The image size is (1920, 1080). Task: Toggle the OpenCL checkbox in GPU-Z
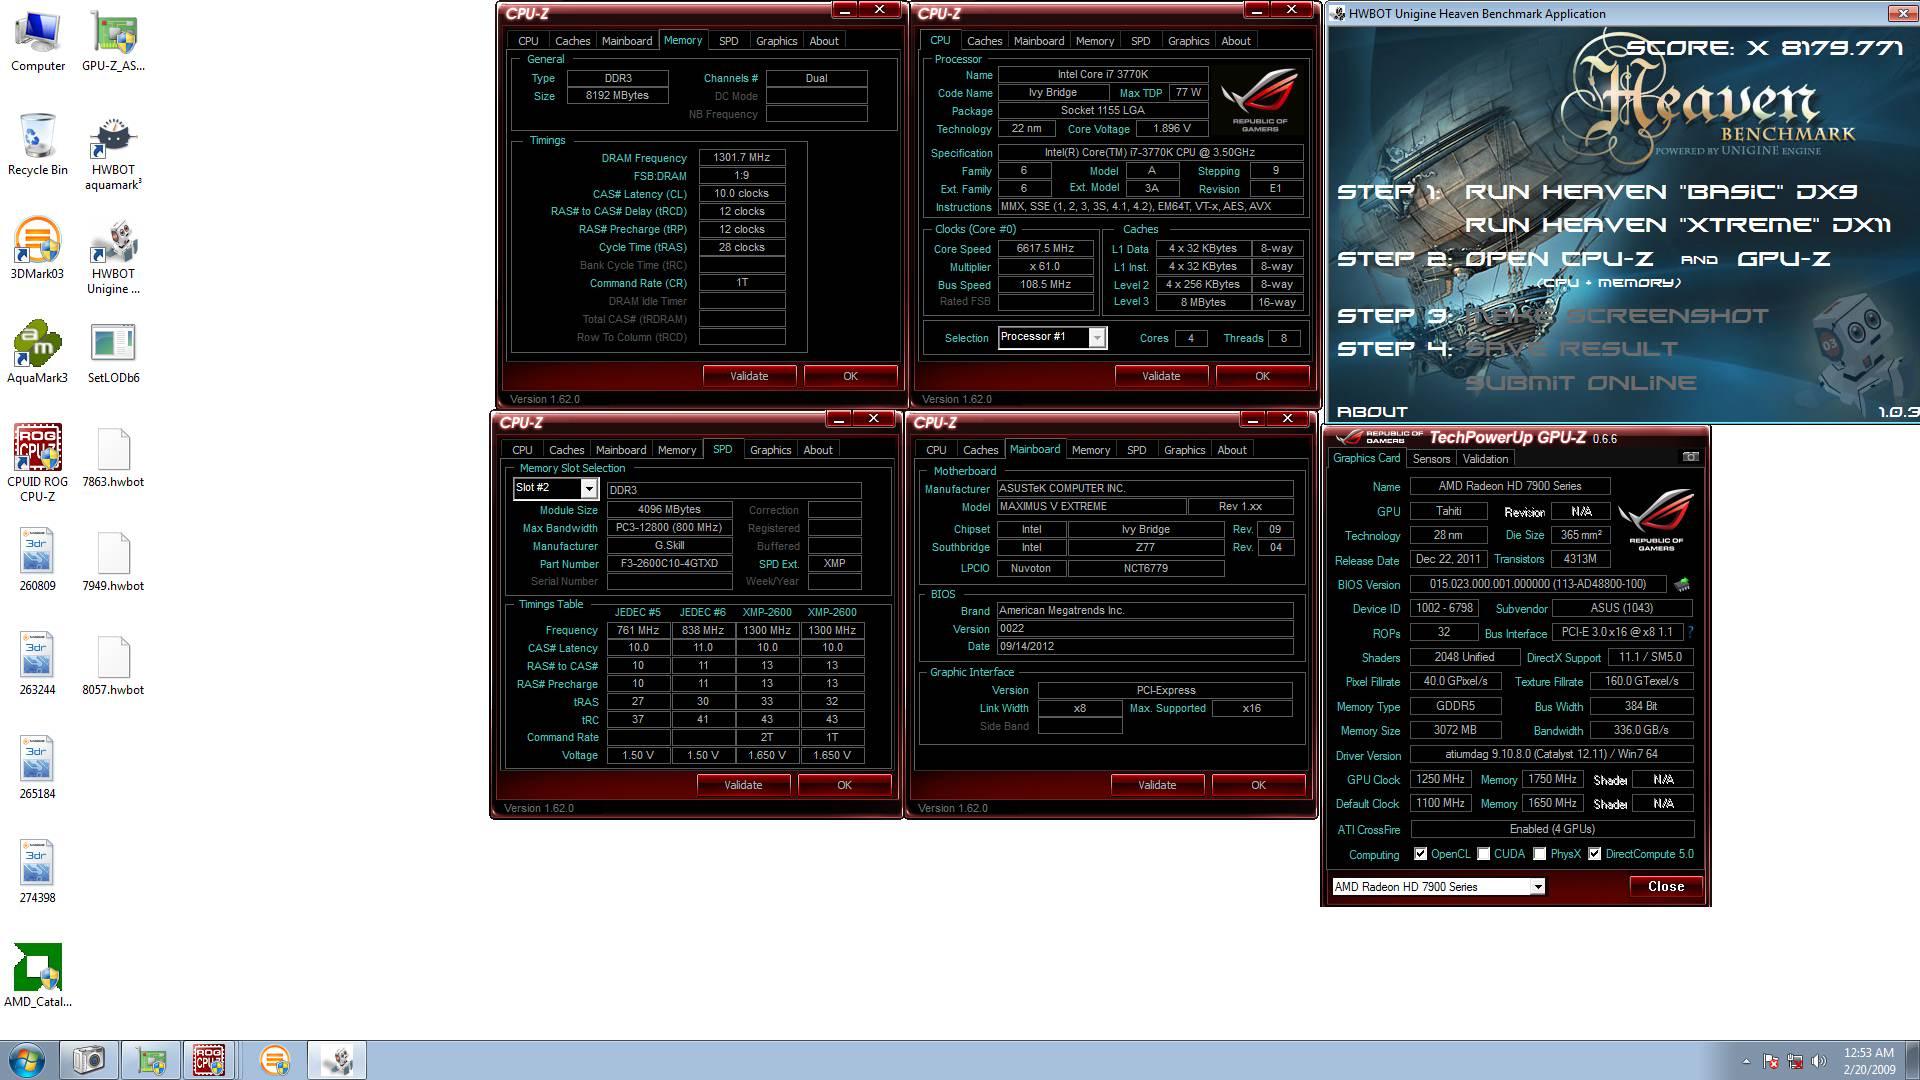[x=1420, y=854]
